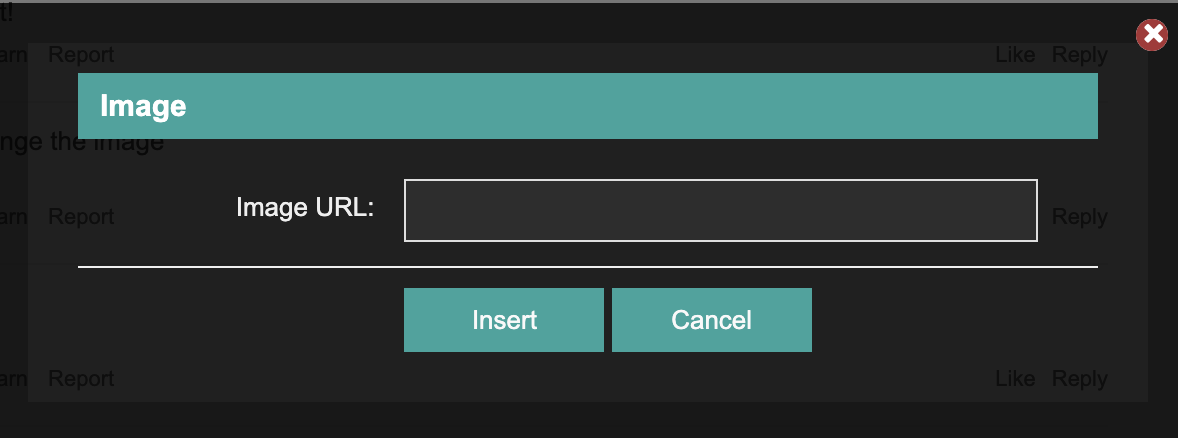
Task: Click Warn link on last comment
Action: (14, 378)
